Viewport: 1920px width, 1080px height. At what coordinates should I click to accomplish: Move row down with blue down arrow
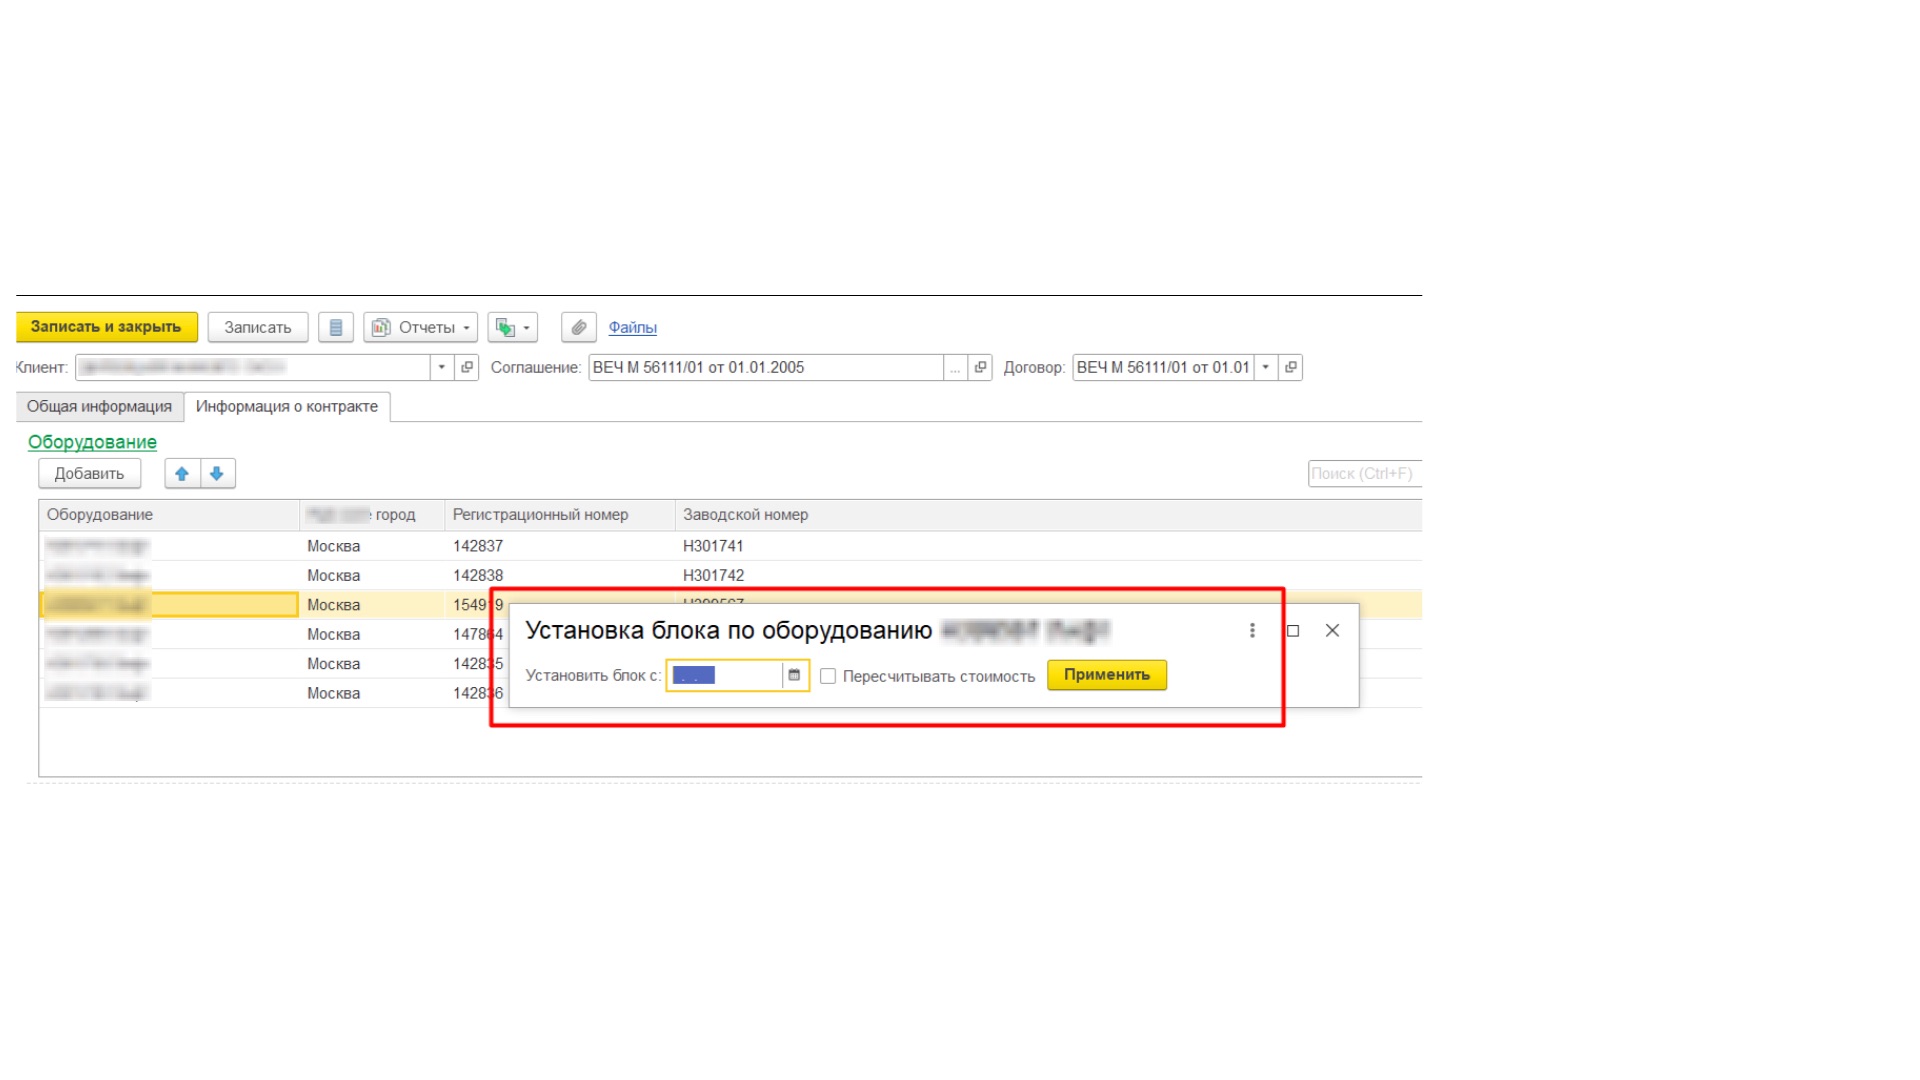[217, 473]
